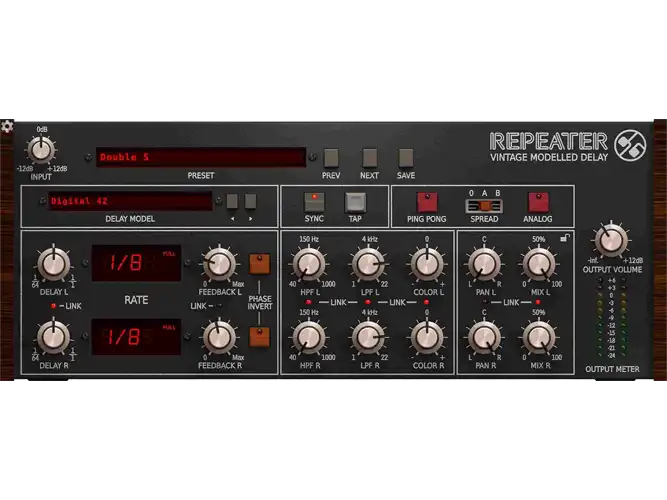667x500 pixels.
Task: Turn the COLOR L knob
Action: coord(427,264)
